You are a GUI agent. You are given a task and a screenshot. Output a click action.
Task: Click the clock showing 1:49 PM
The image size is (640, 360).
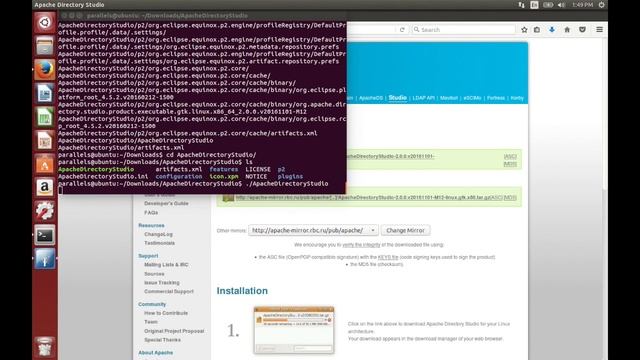click(582, 5)
